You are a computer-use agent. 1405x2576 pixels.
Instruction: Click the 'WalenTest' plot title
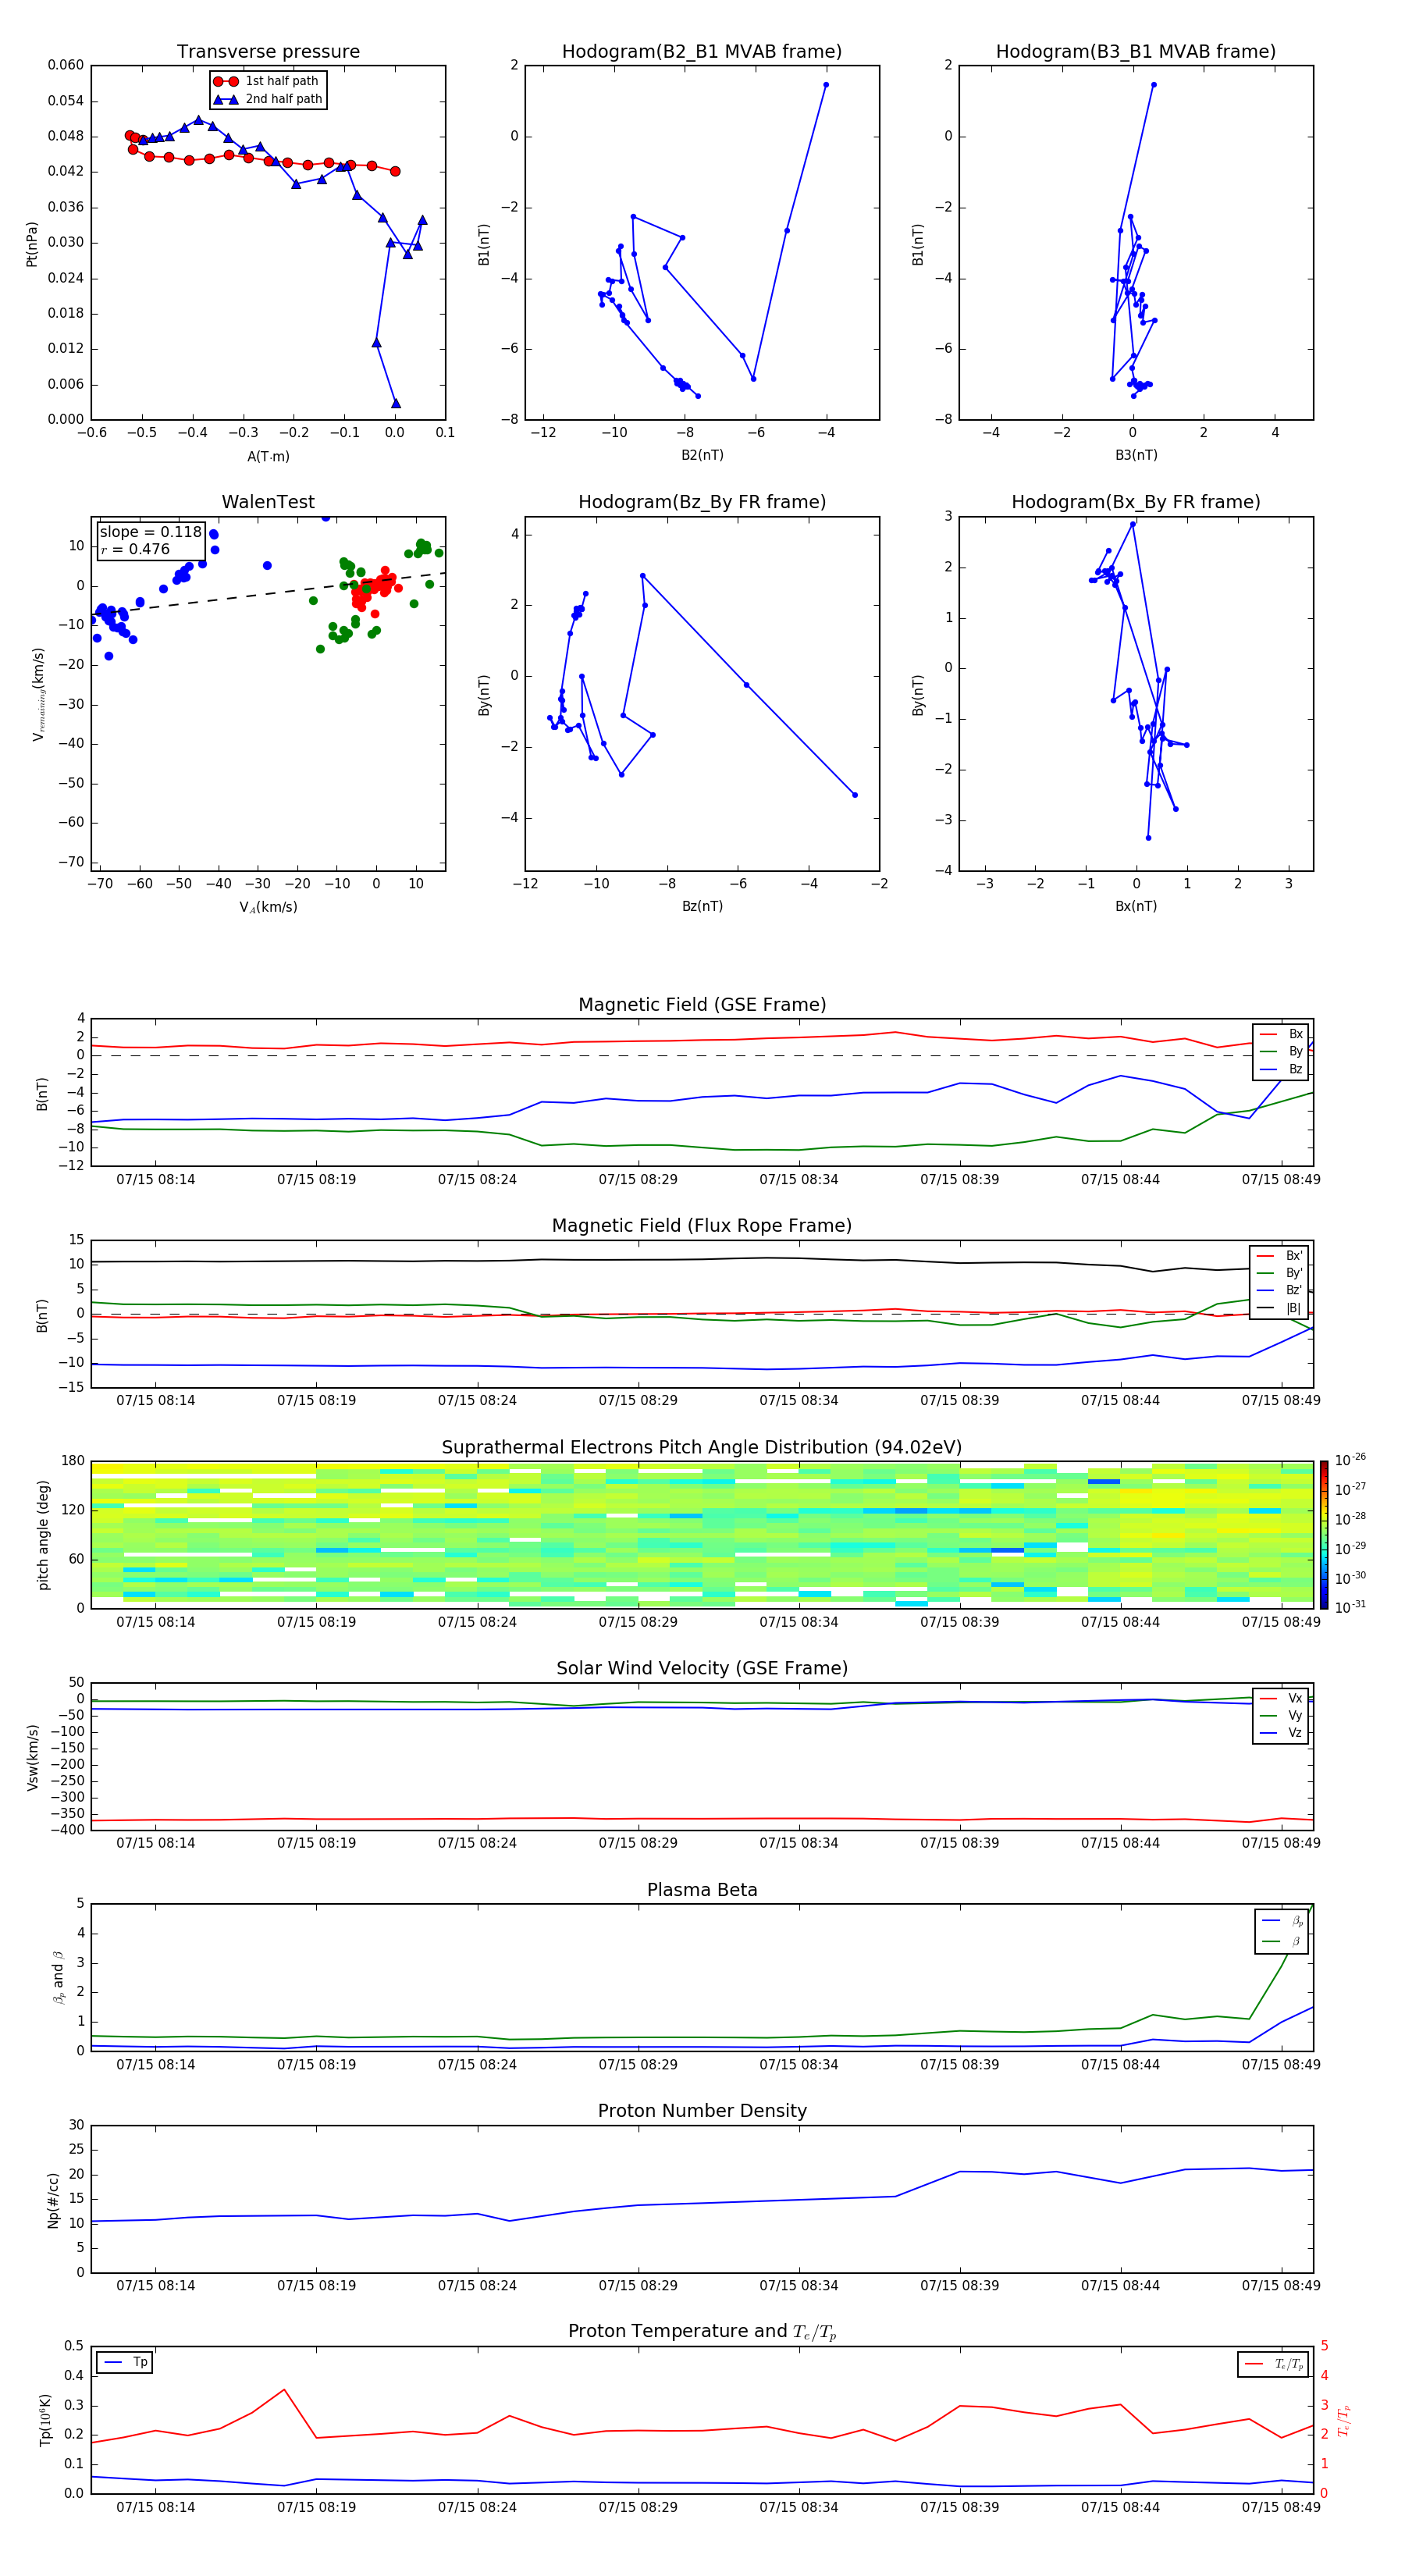point(268,502)
